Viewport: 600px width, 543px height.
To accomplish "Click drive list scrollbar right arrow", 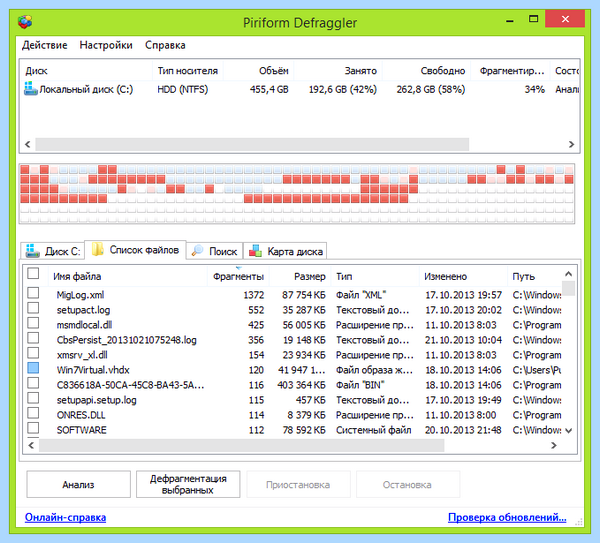I will point(571,144).
